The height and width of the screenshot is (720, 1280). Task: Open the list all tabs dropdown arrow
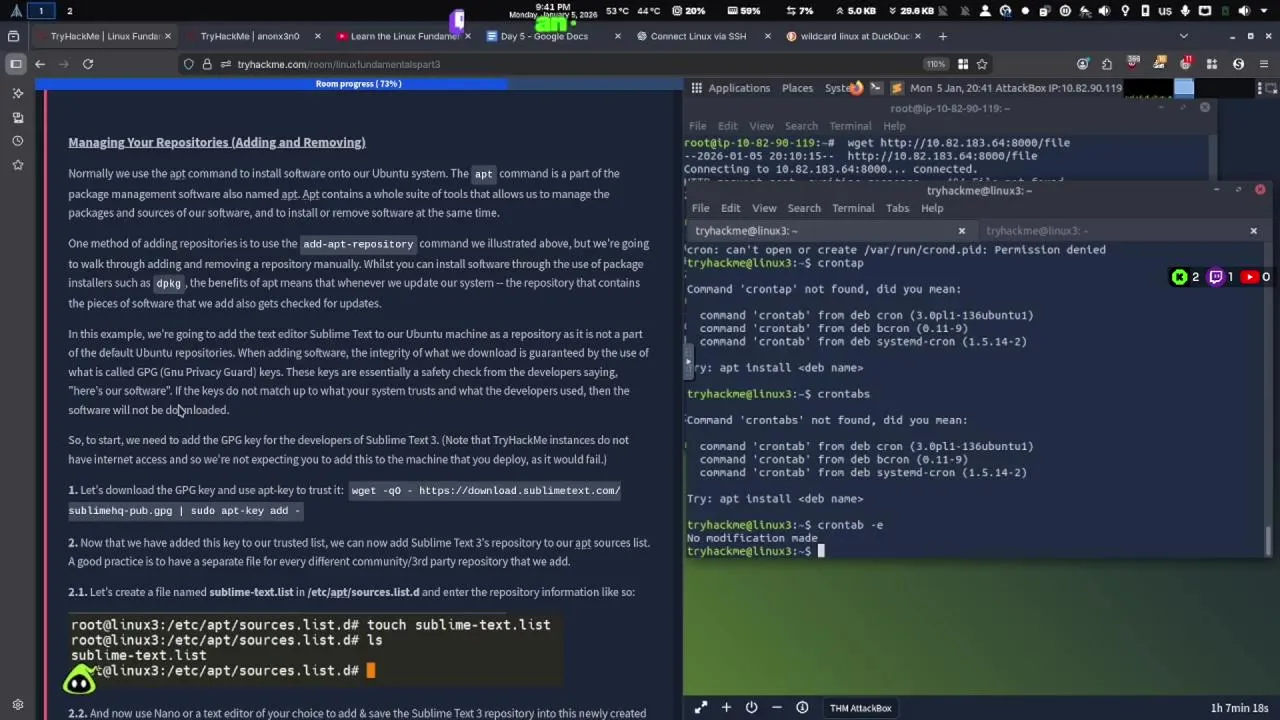[x=1184, y=36]
